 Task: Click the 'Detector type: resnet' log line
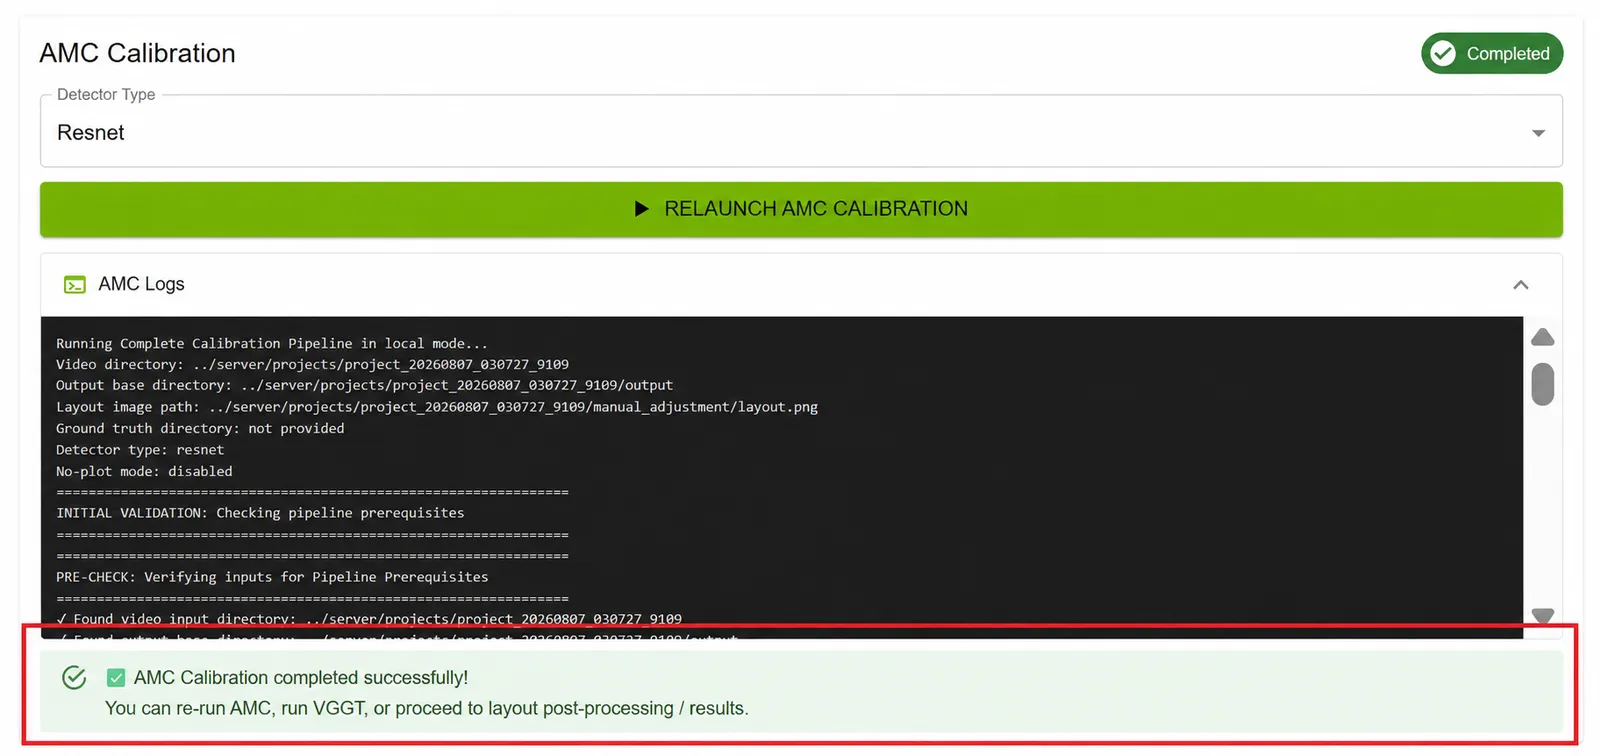tap(140, 450)
